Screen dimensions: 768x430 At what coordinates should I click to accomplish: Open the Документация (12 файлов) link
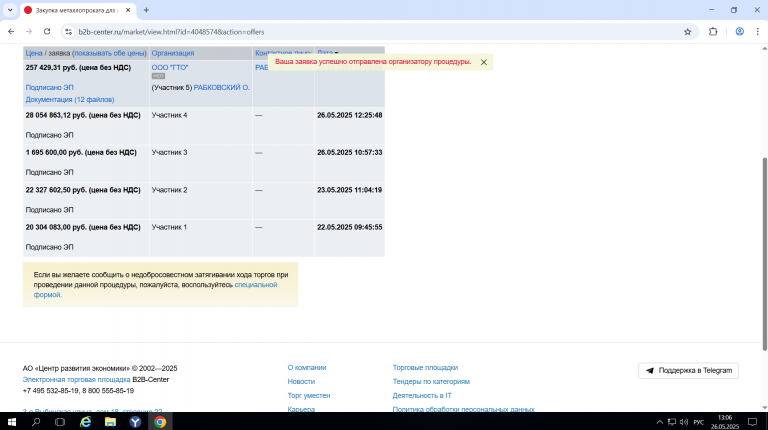[70, 99]
